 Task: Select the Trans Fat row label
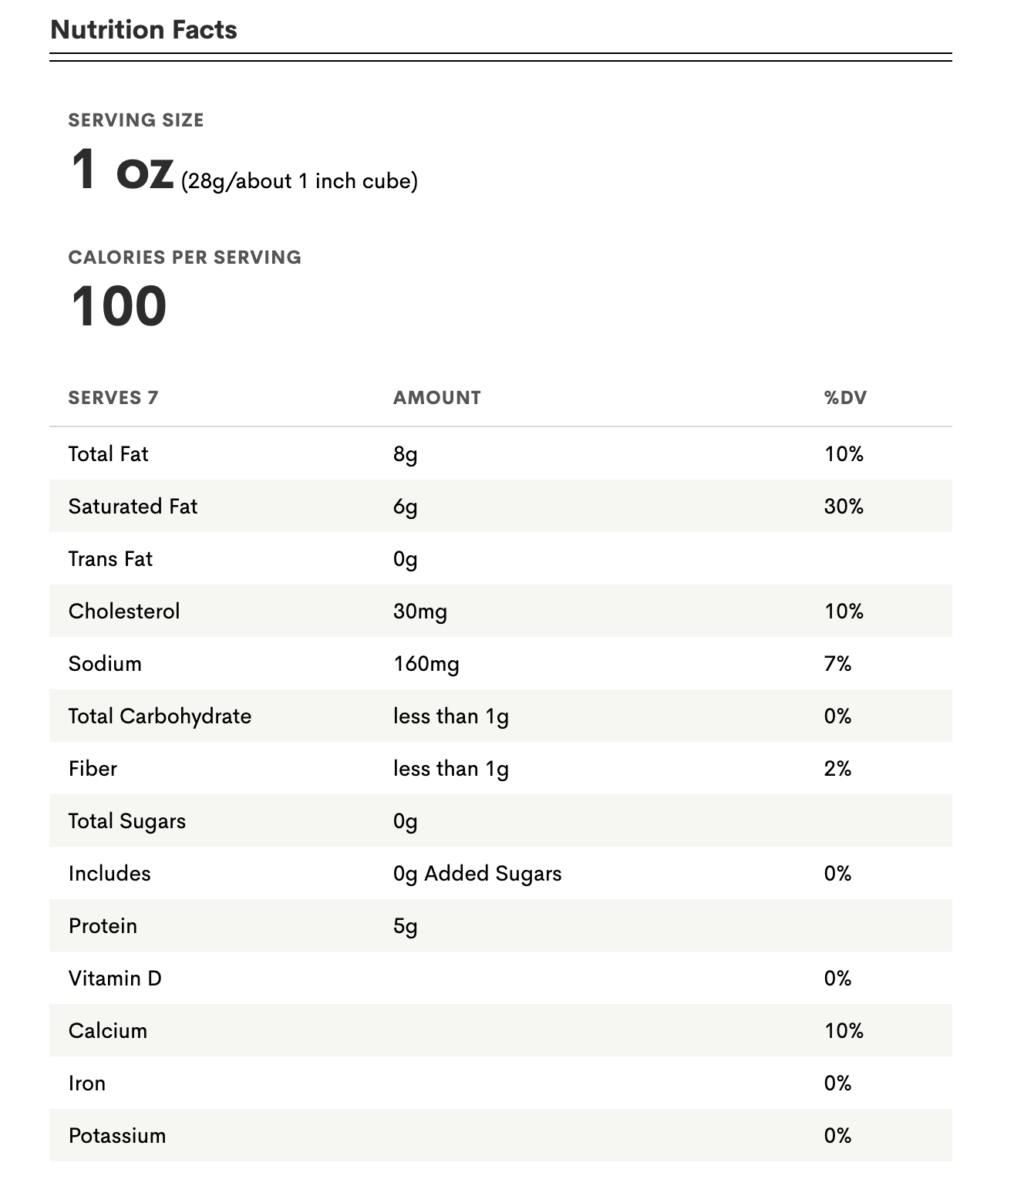(x=110, y=559)
